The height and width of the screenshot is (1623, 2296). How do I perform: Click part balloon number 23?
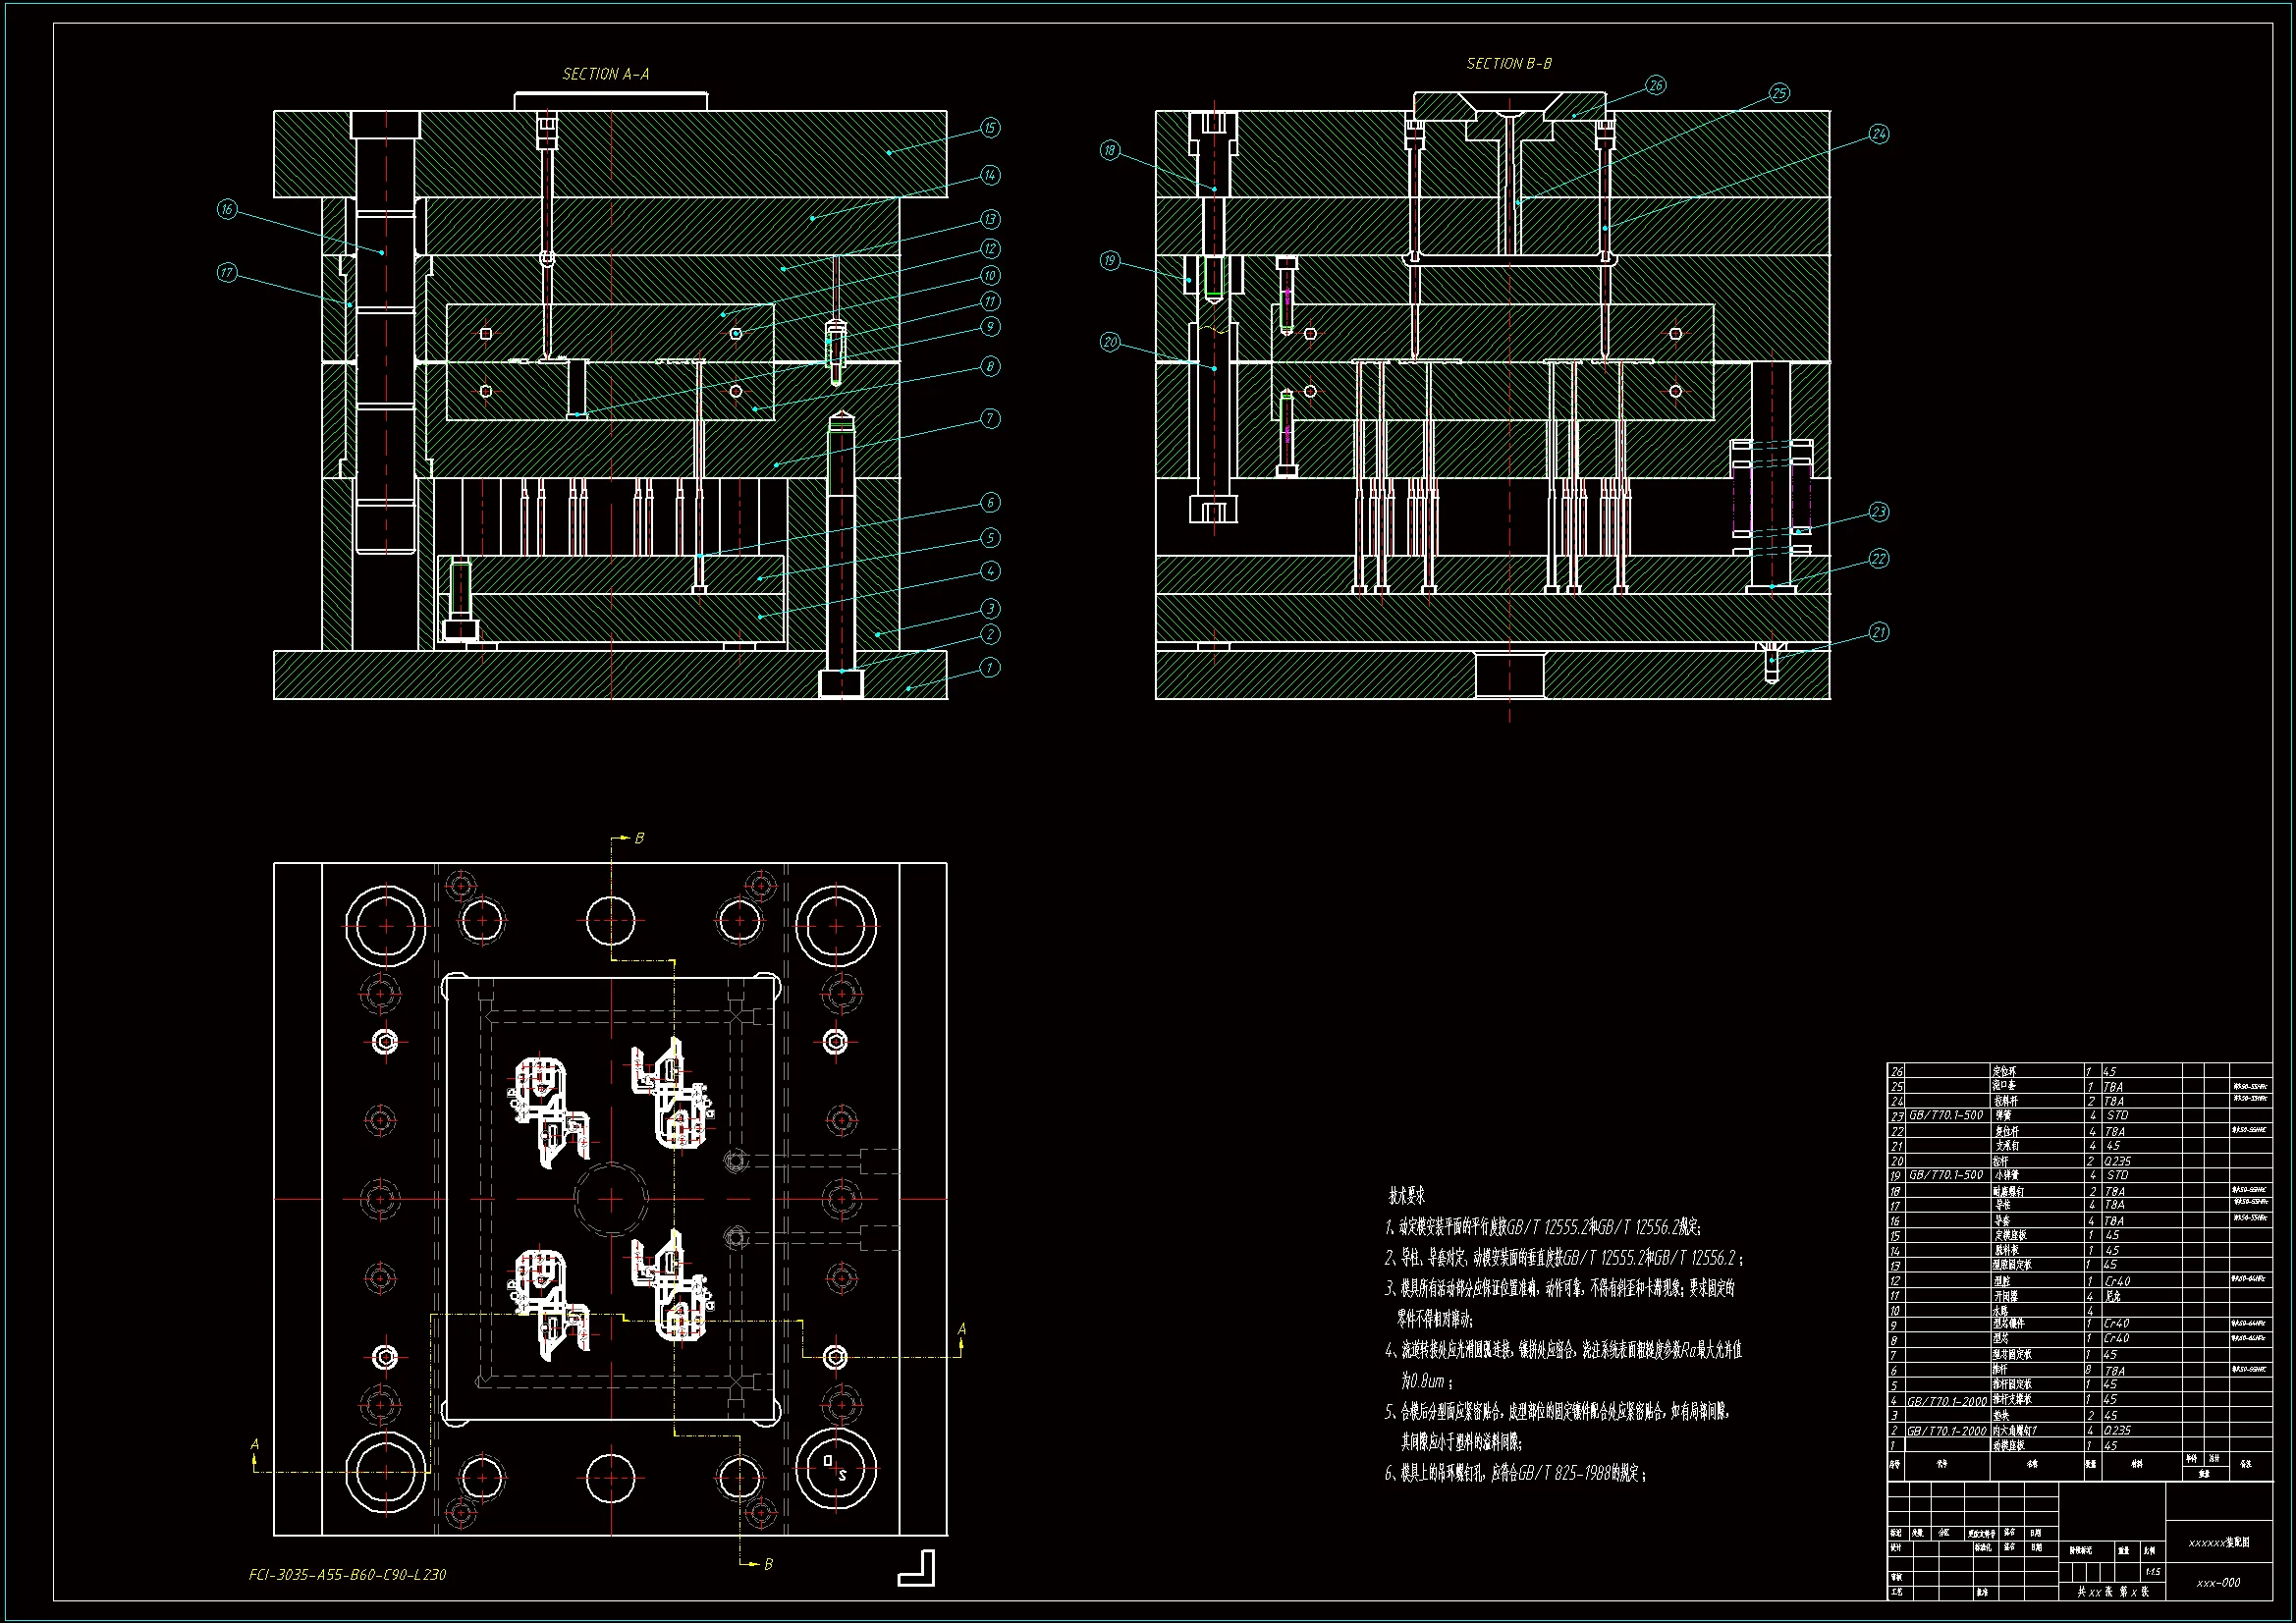tap(1879, 512)
